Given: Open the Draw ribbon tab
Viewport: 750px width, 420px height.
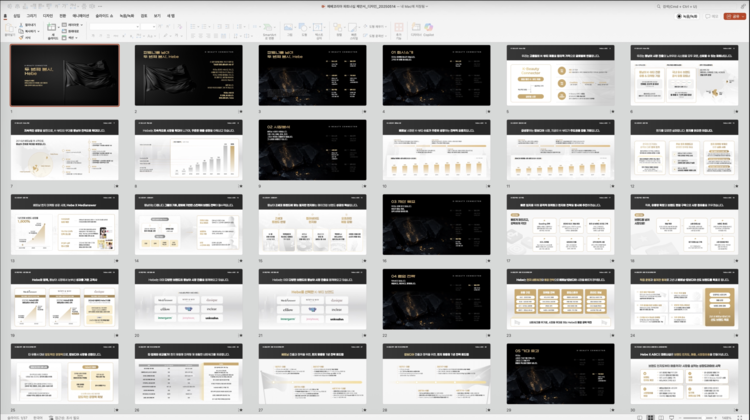Looking at the screenshot, I should (31, 16).
